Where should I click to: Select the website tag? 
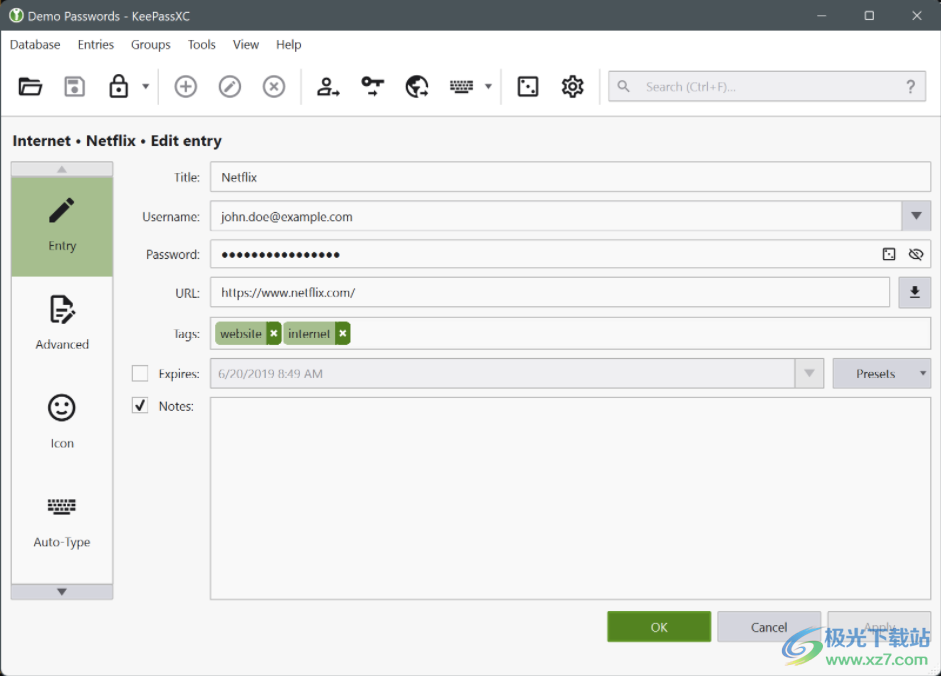[x=241, y=334]
